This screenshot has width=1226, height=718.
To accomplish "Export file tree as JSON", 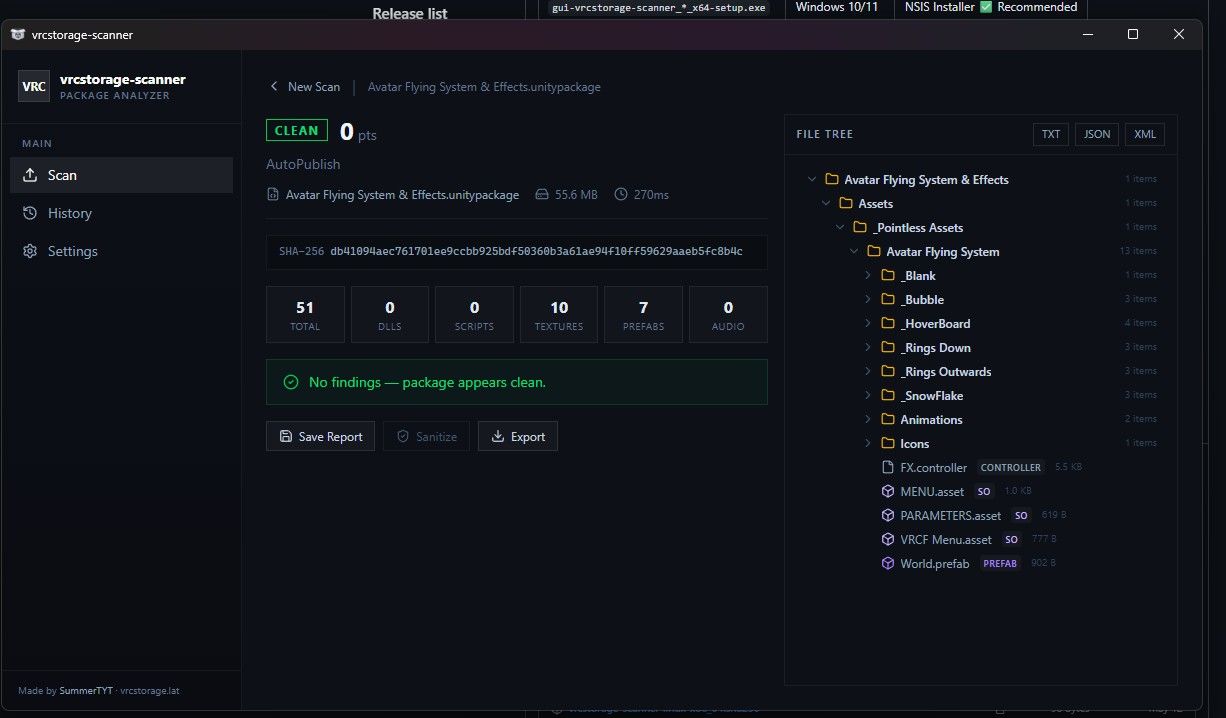I will click(1097, 134).
